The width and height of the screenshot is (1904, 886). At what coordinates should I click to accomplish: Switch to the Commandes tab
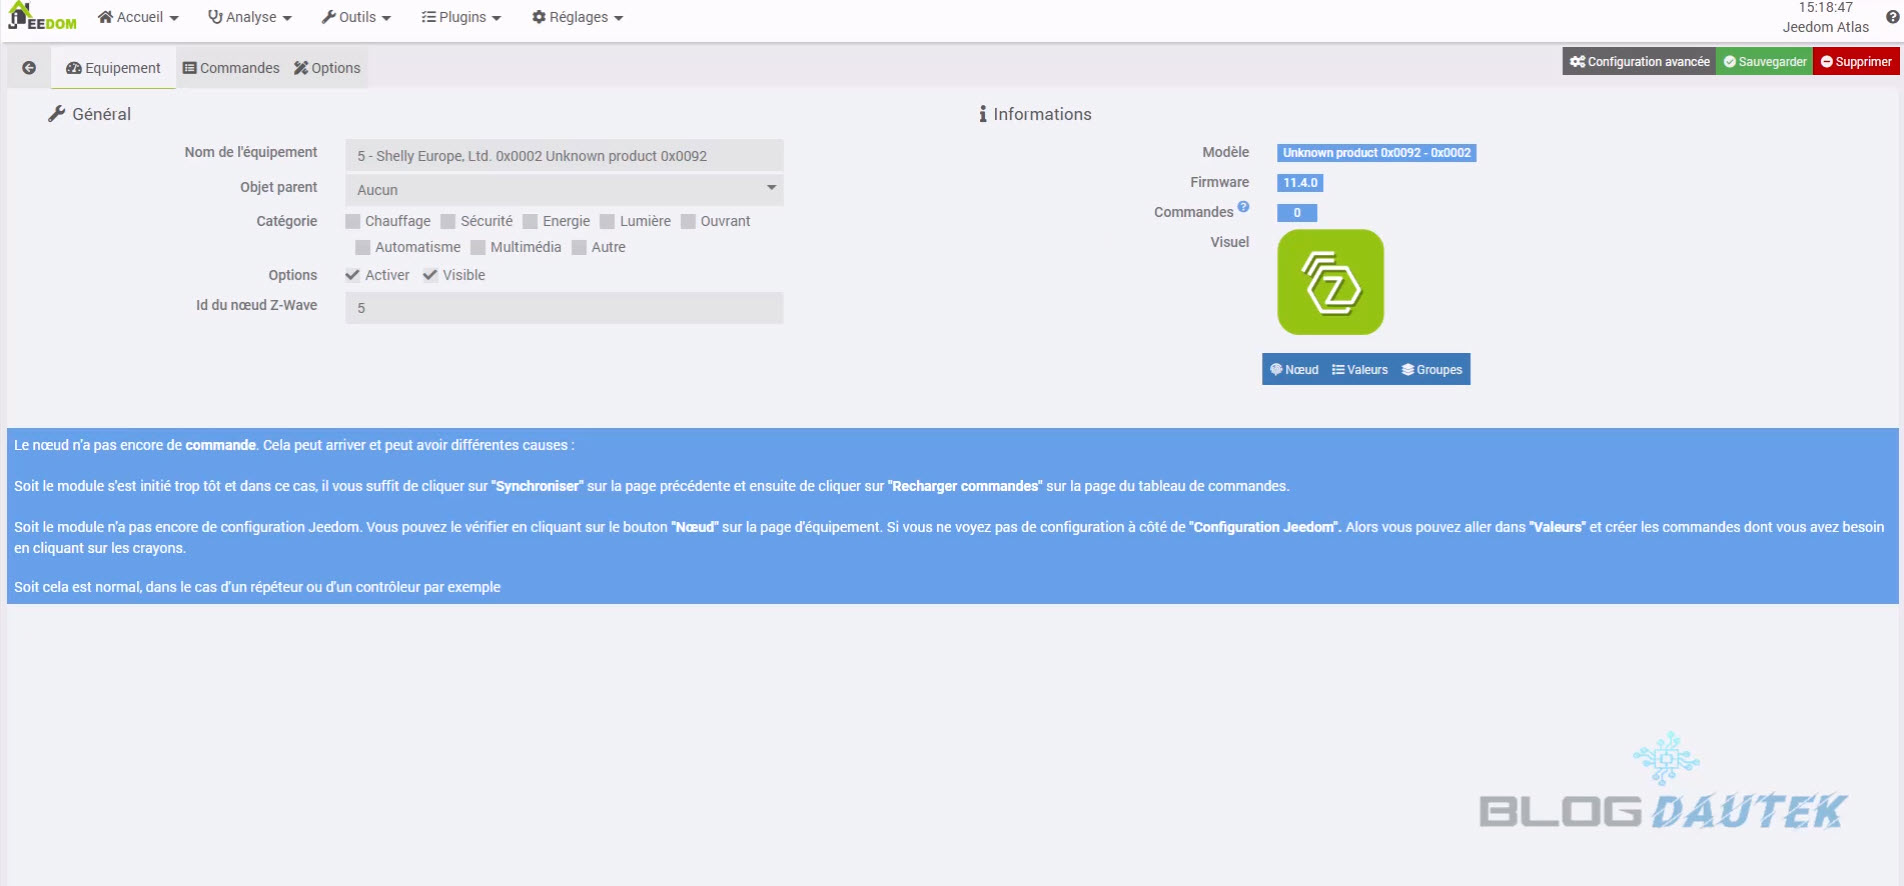pyautogui.click(x=231, y=68)
